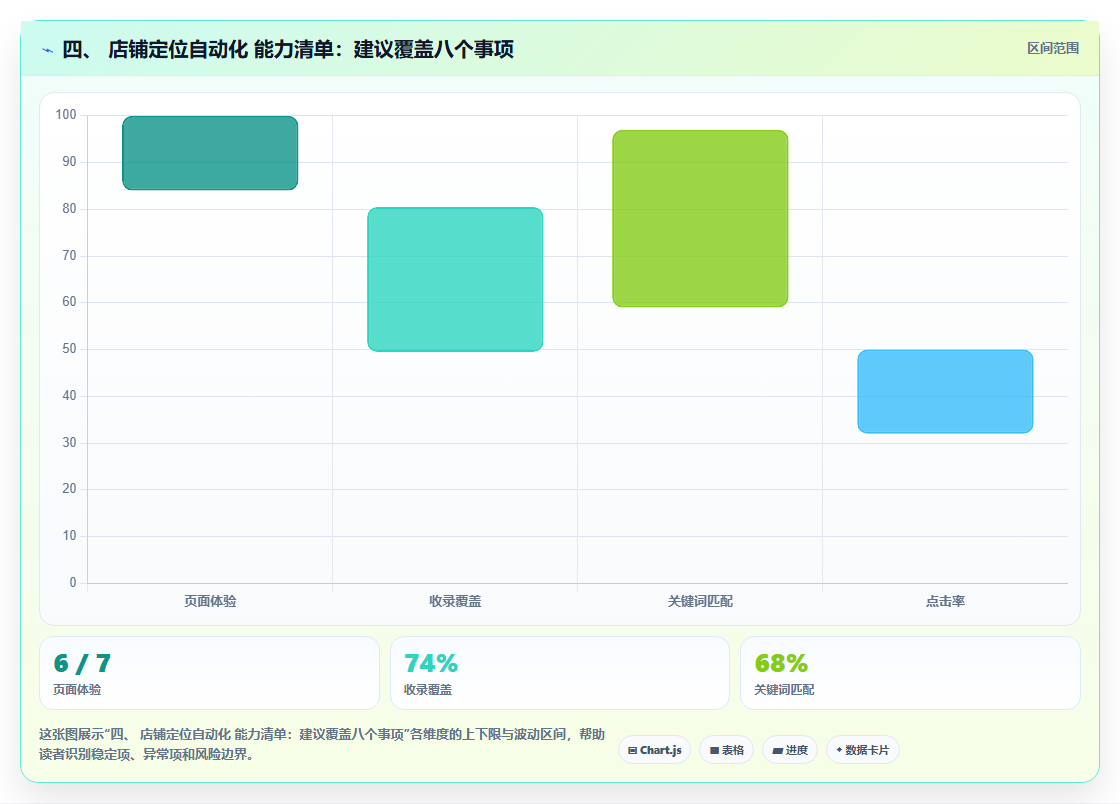Click the 数据卡片 tag
Viewport: 1120px width, 804px height.
[863, 750]
